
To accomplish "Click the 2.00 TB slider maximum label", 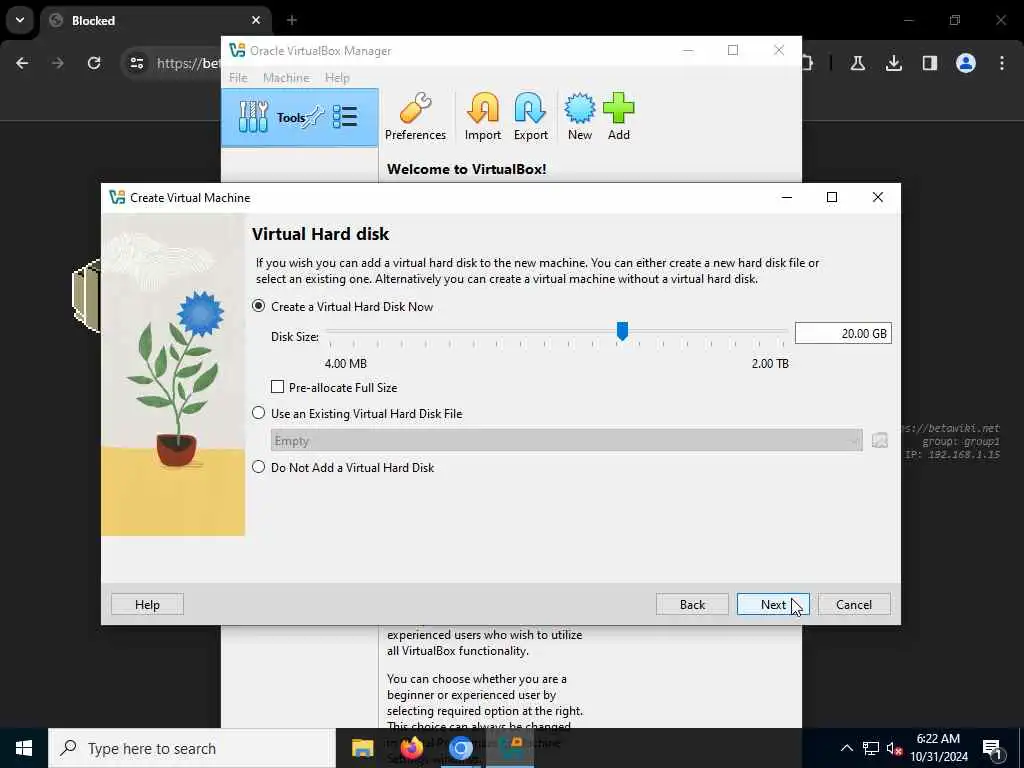I will click(x=770, y=364).
